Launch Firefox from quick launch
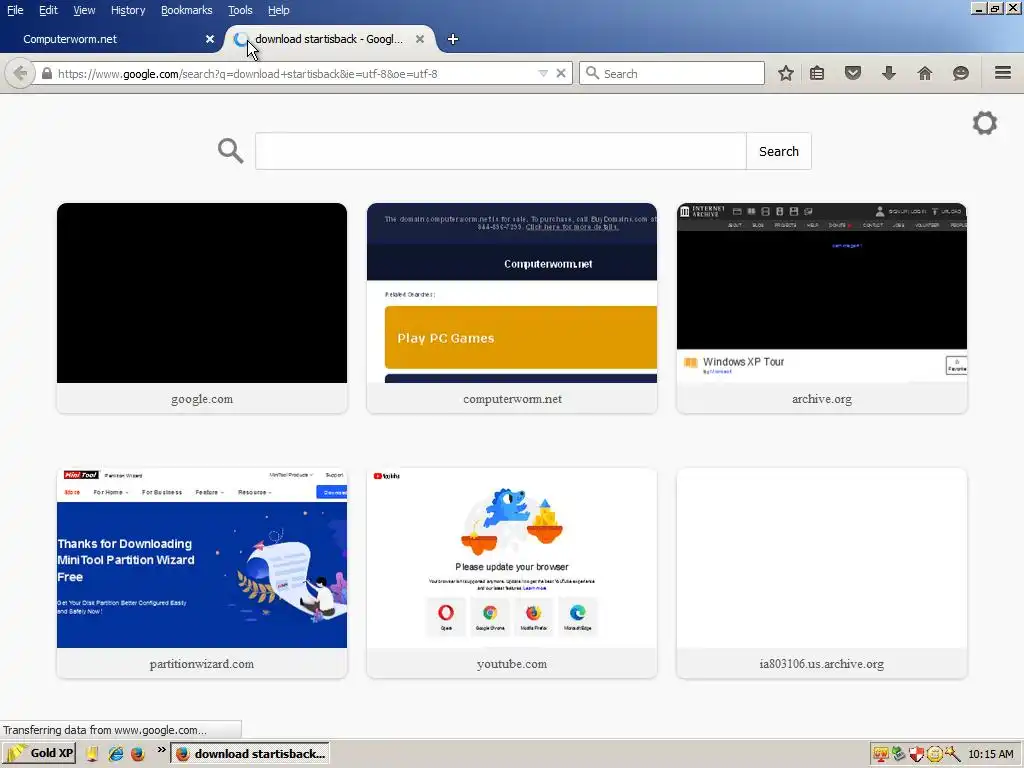 (137, 754)
